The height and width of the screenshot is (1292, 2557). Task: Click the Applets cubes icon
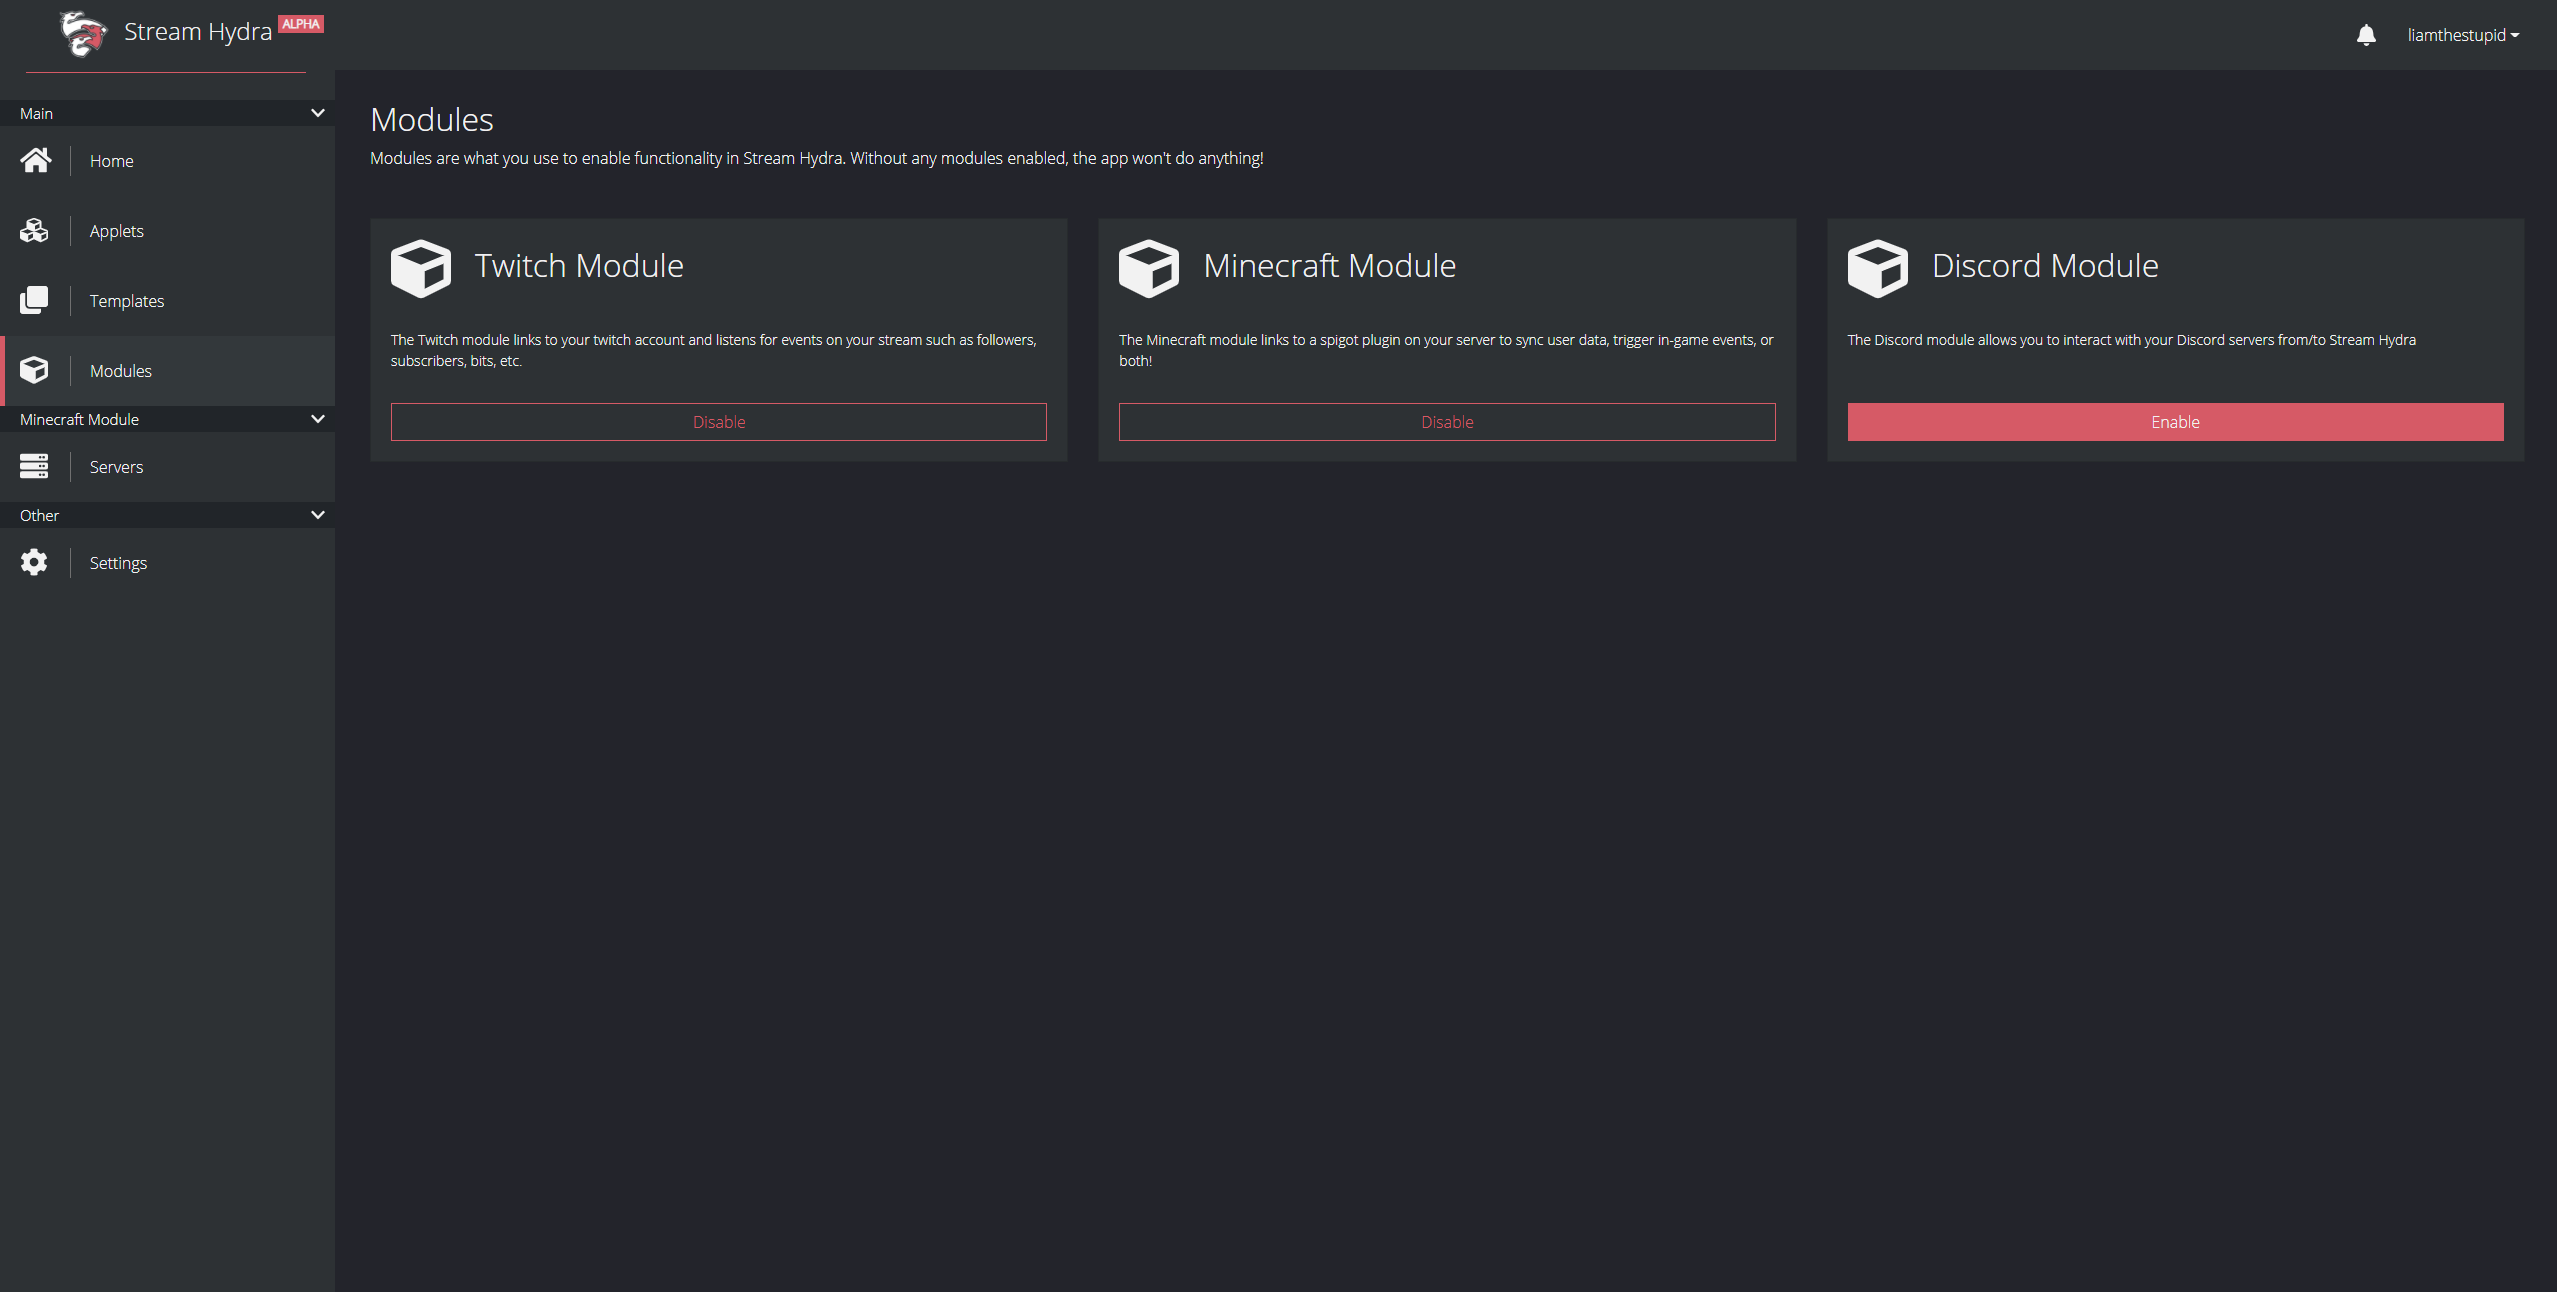pyautogui.click(x=34, y=231)
